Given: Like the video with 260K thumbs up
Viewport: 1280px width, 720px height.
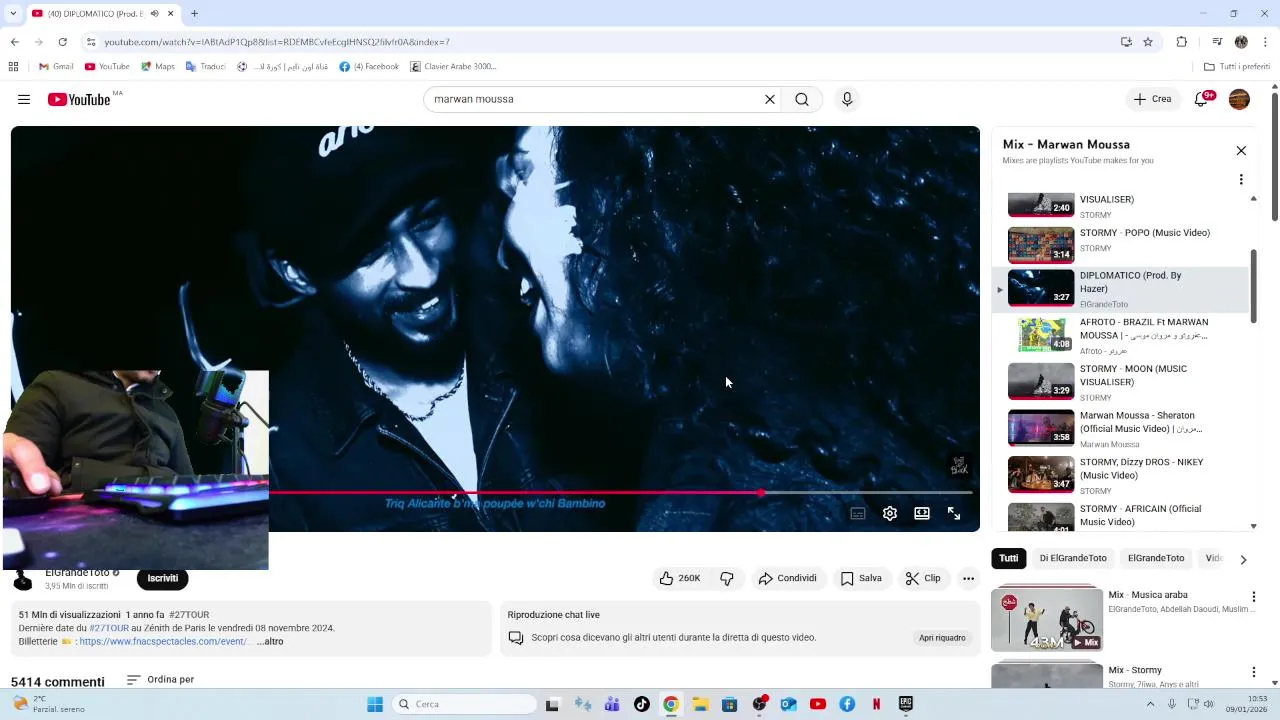Looking at the screenshot, I should (680, 578).
